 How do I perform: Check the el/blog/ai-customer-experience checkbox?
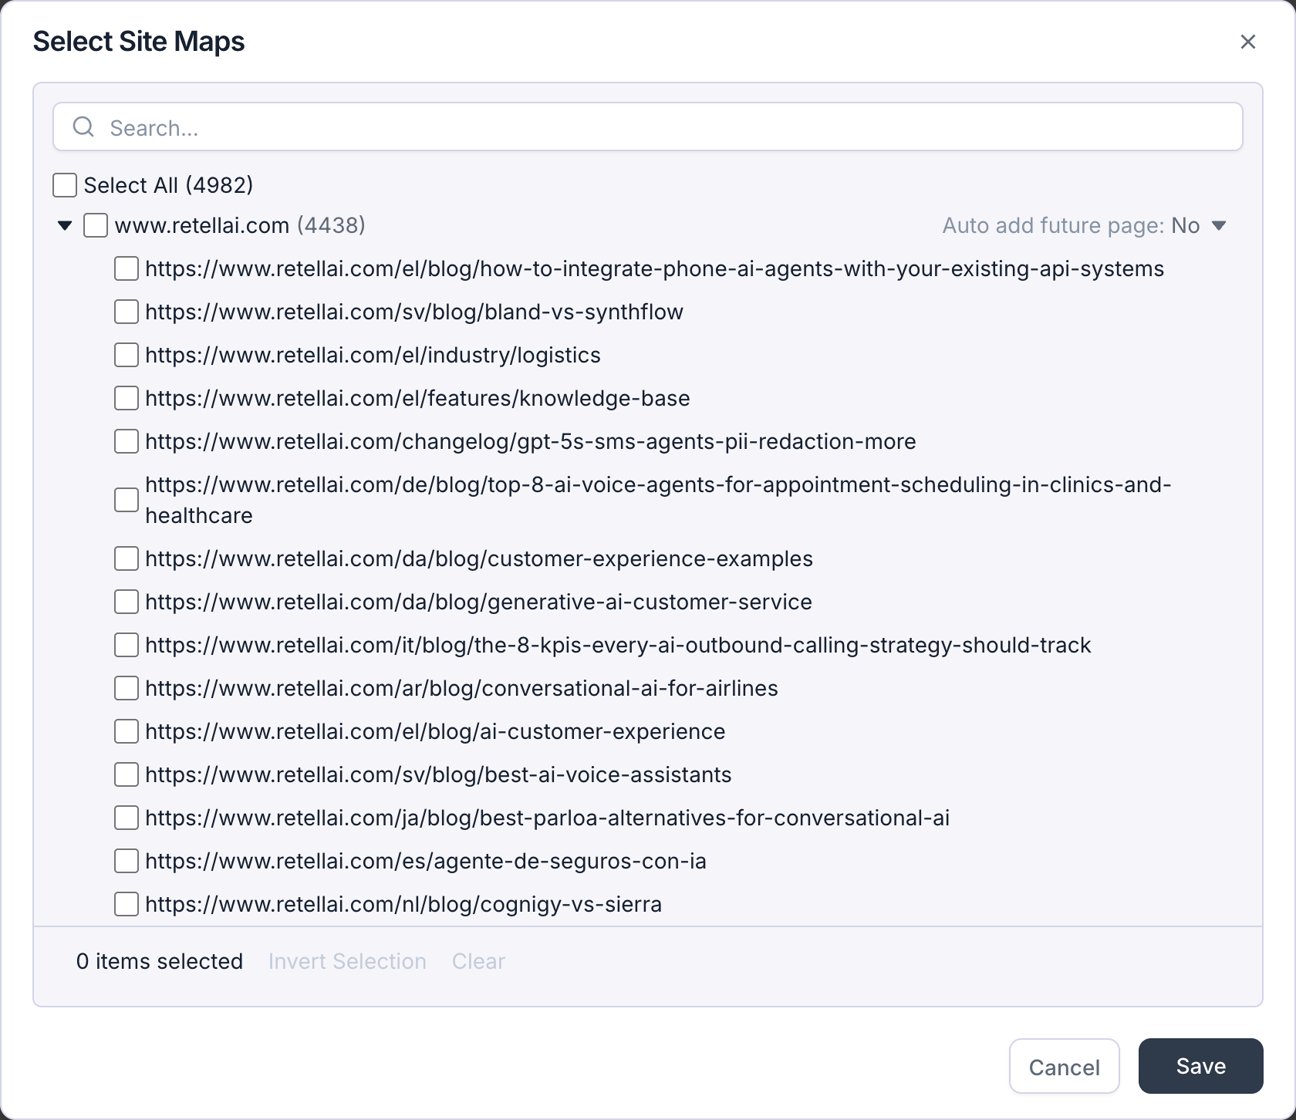pos(126,731)
